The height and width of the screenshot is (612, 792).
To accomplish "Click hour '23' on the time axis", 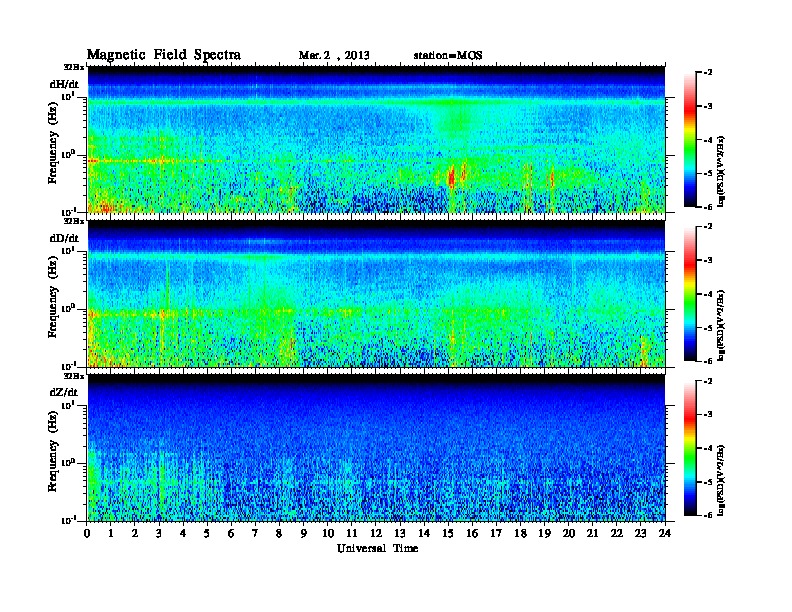I will pyautogui.click(x=641, y=533).
